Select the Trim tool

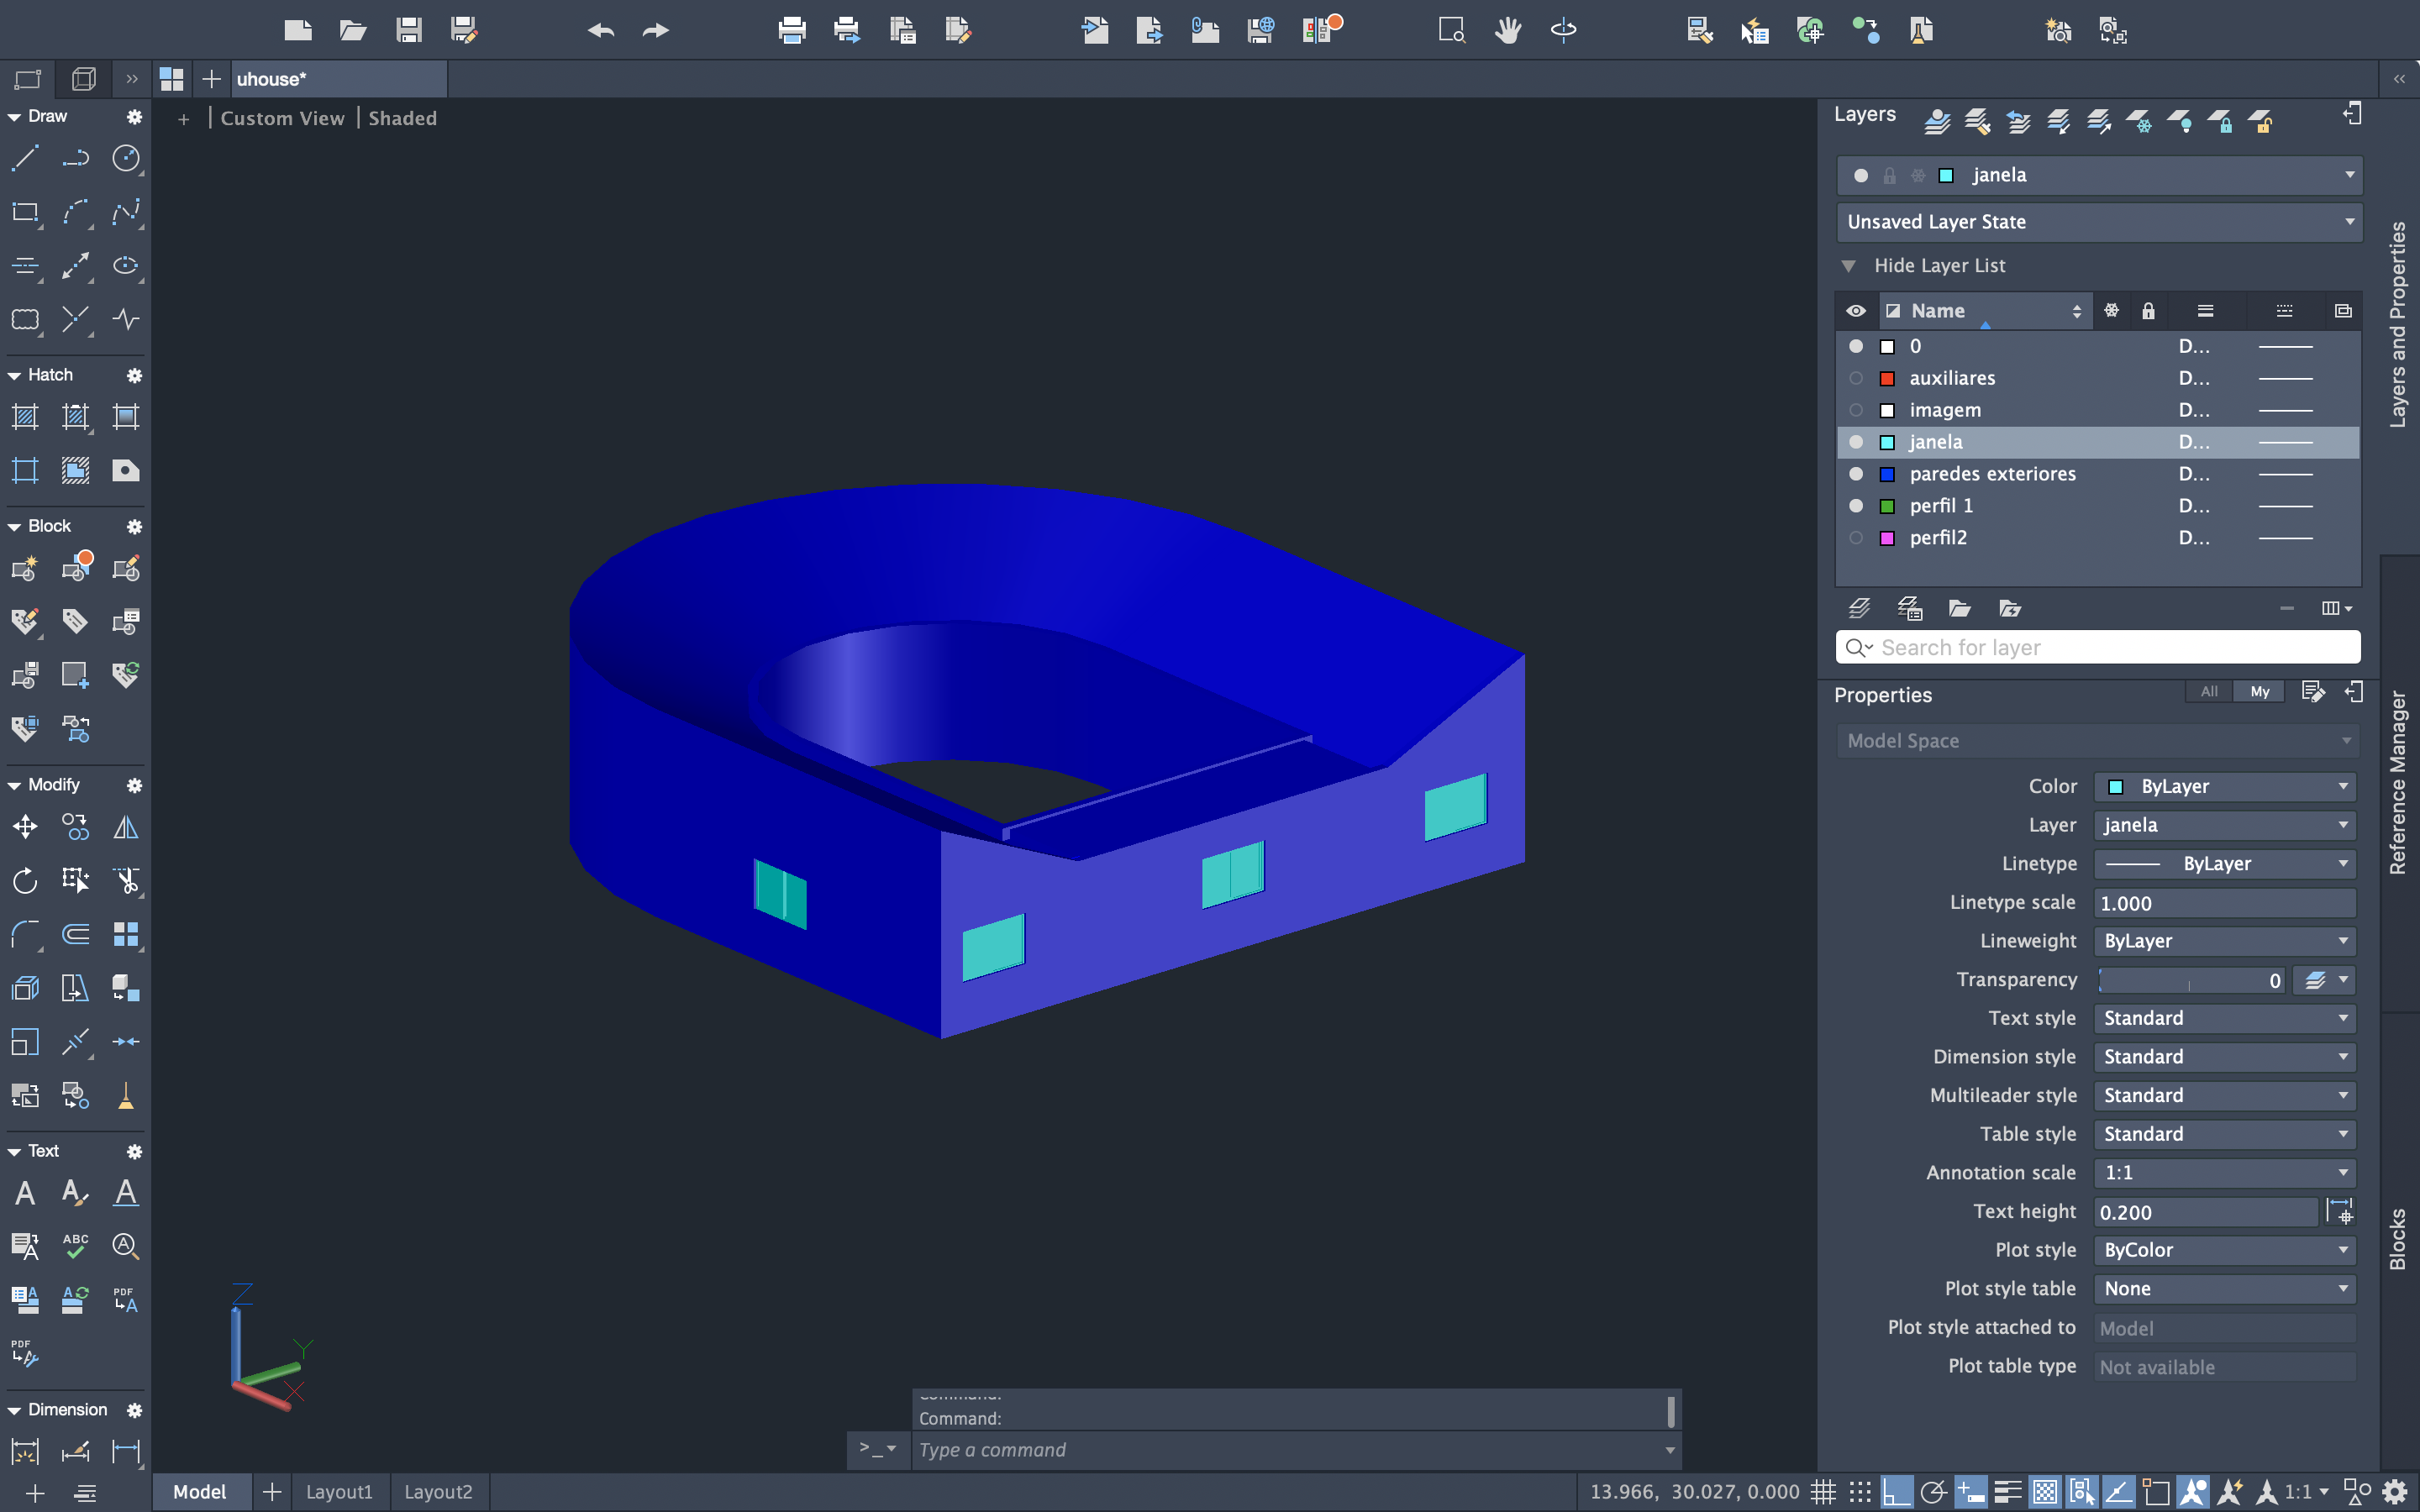[x=126, y=881]
